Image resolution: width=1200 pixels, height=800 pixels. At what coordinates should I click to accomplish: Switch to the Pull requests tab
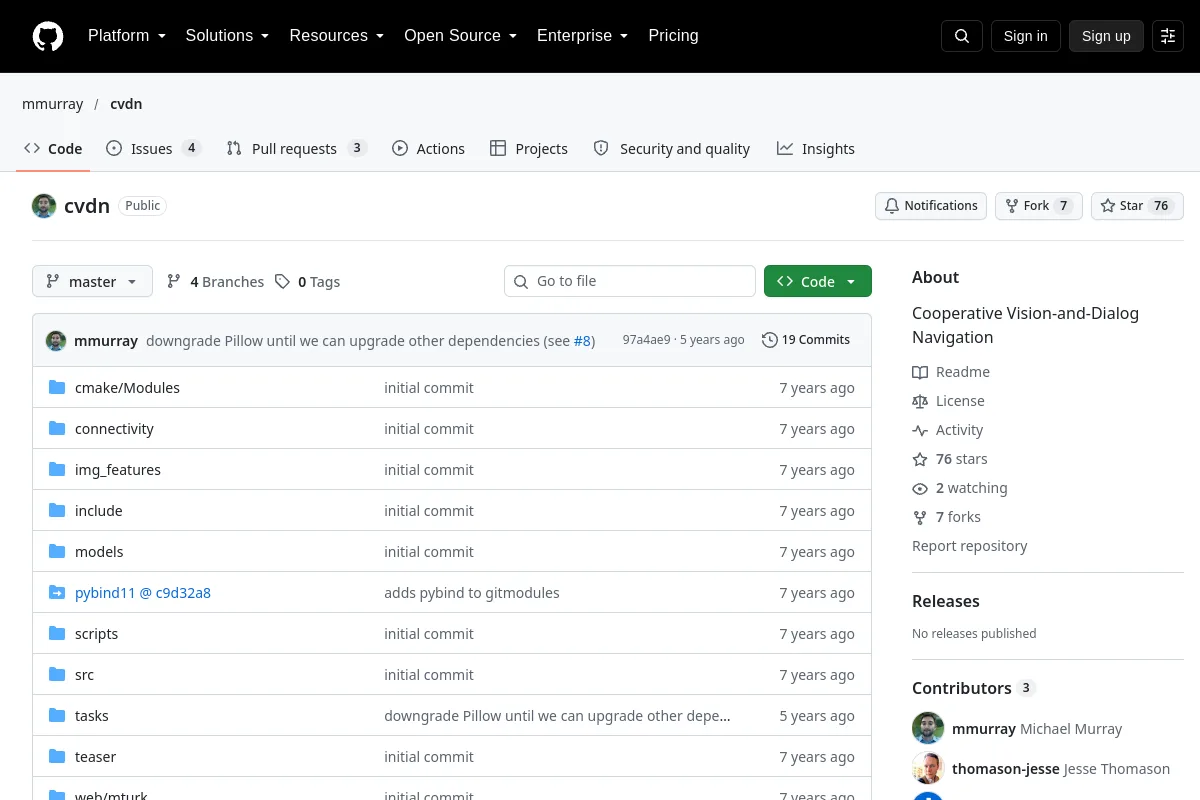point(296,149)
